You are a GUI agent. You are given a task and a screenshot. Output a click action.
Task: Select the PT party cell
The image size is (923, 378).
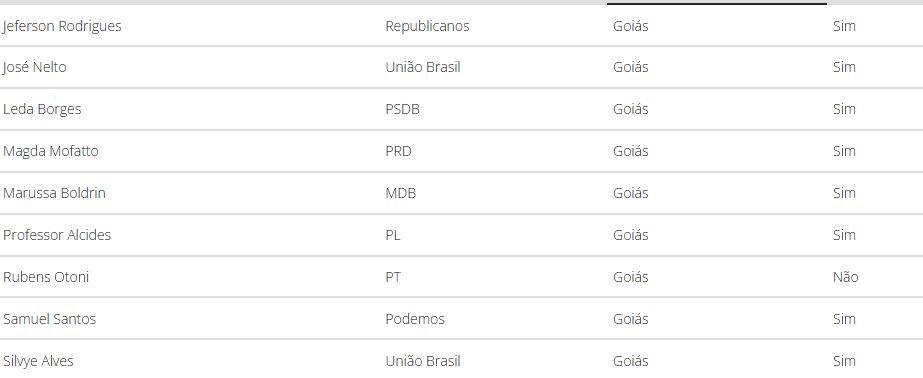(x=393, y=277)
